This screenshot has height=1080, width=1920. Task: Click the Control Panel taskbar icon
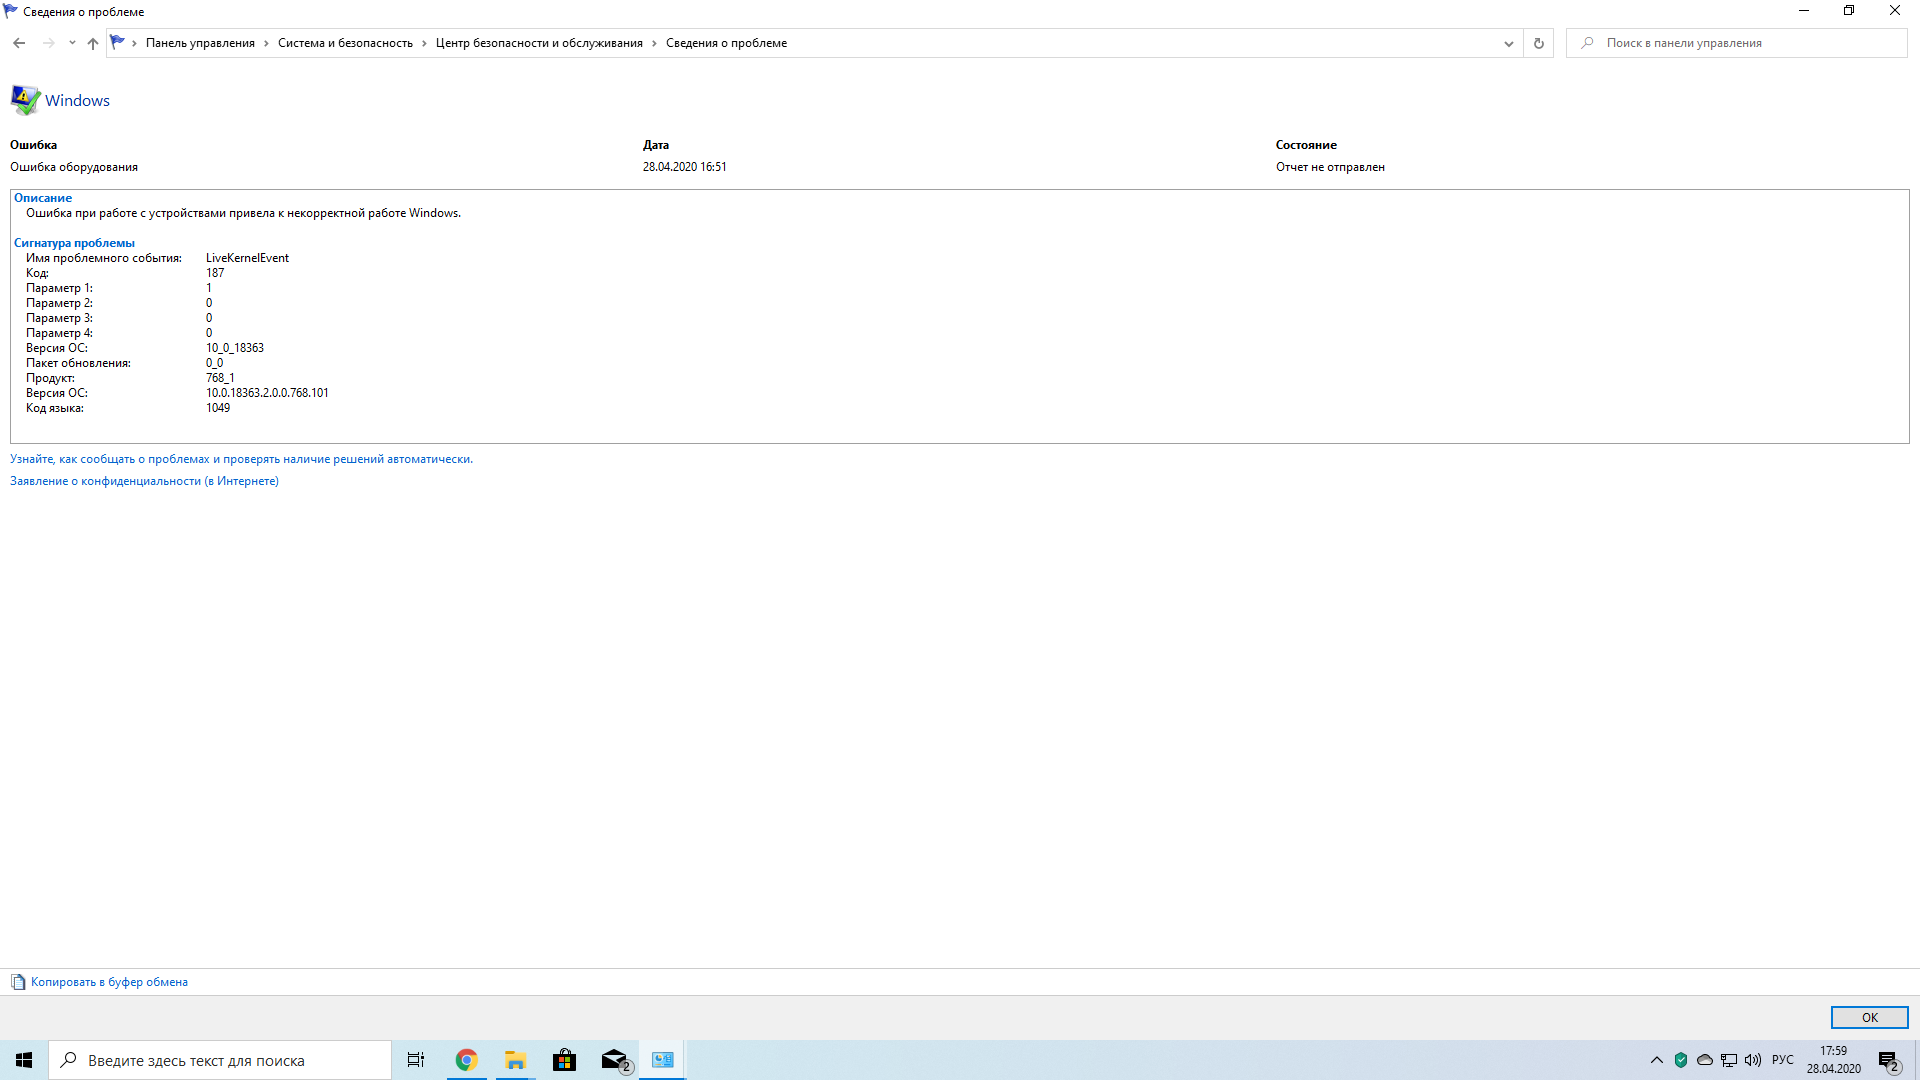pyautogui.click(x=663, y=1060)
